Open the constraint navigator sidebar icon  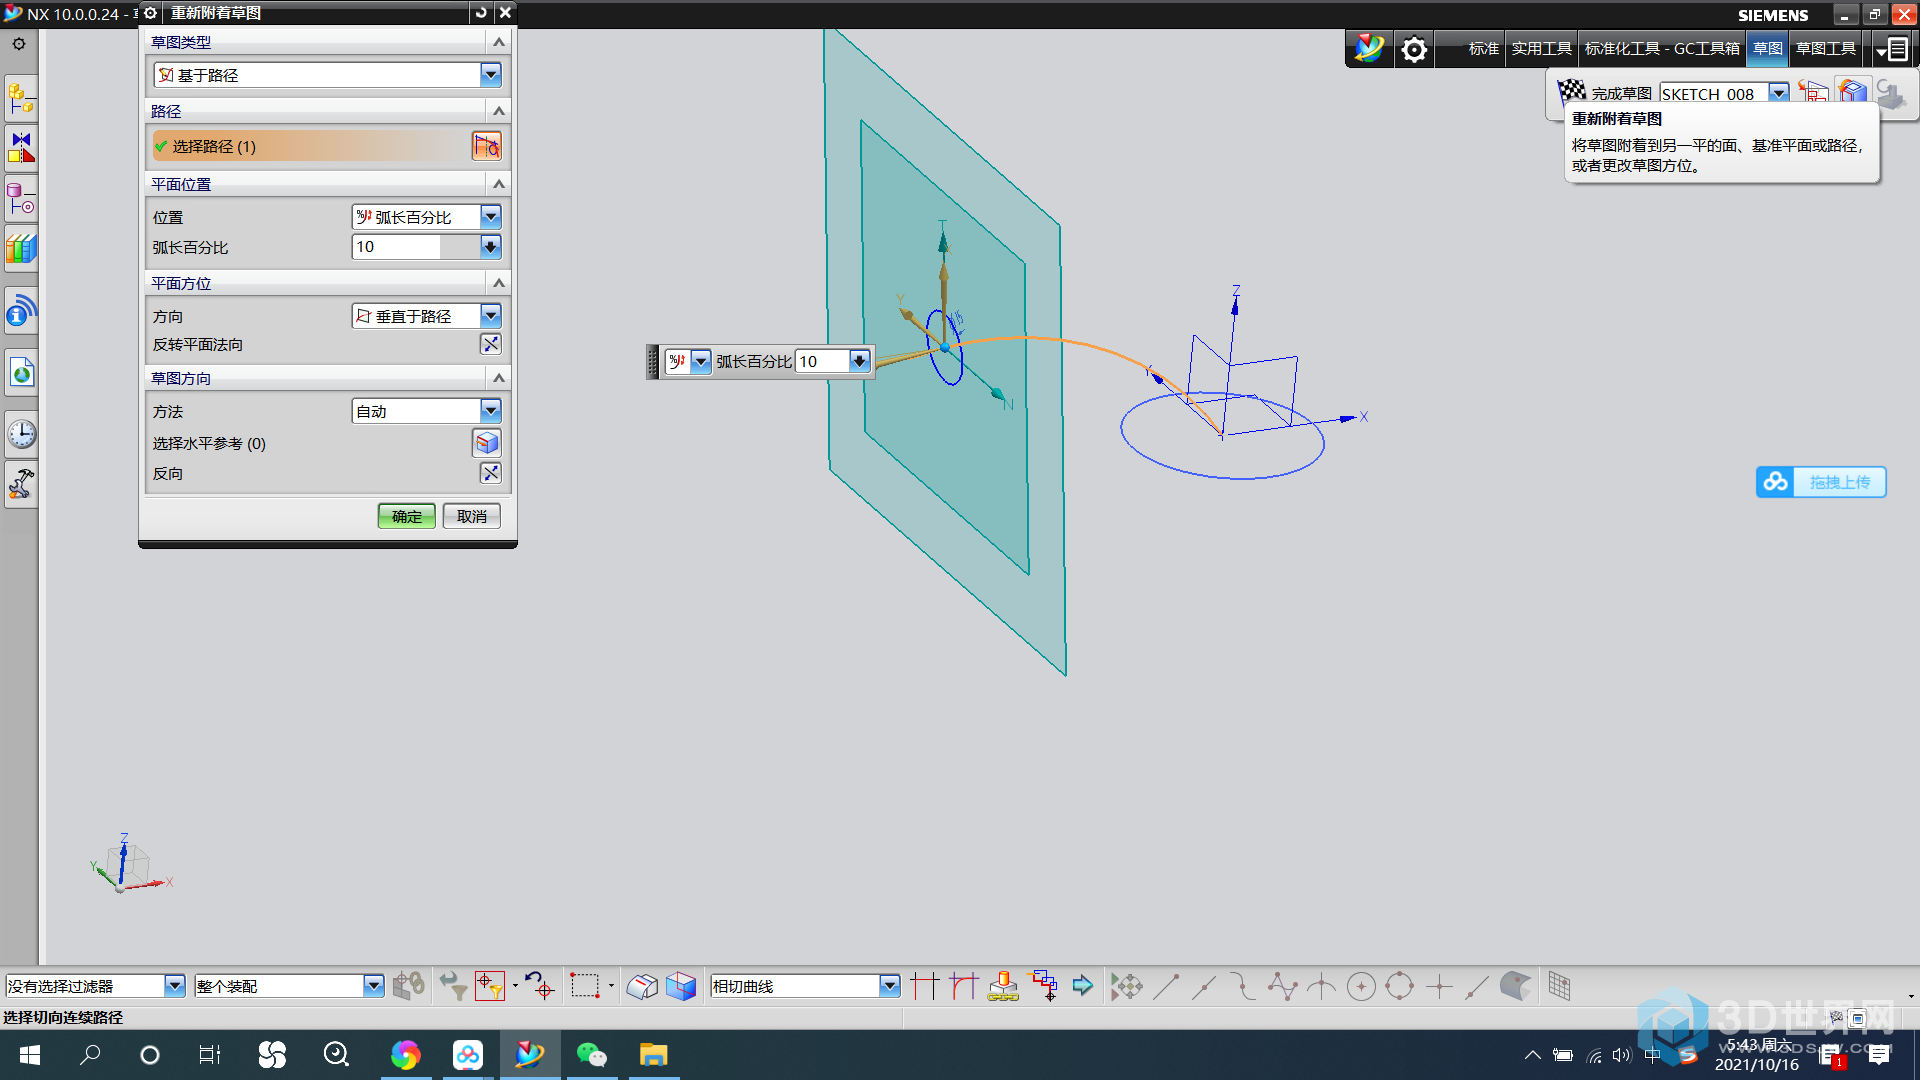point(21,147)
